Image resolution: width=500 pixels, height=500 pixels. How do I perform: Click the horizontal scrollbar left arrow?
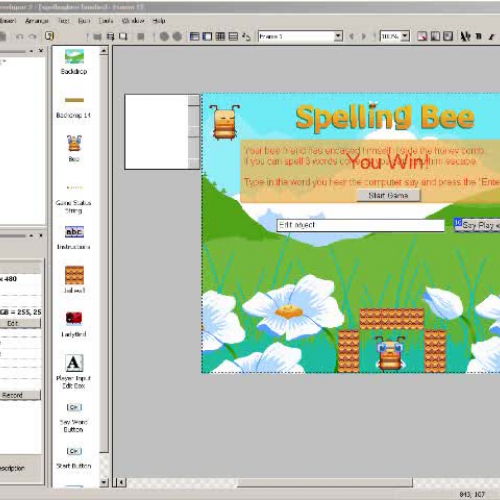pyautogui.click(x=121, y=482)
